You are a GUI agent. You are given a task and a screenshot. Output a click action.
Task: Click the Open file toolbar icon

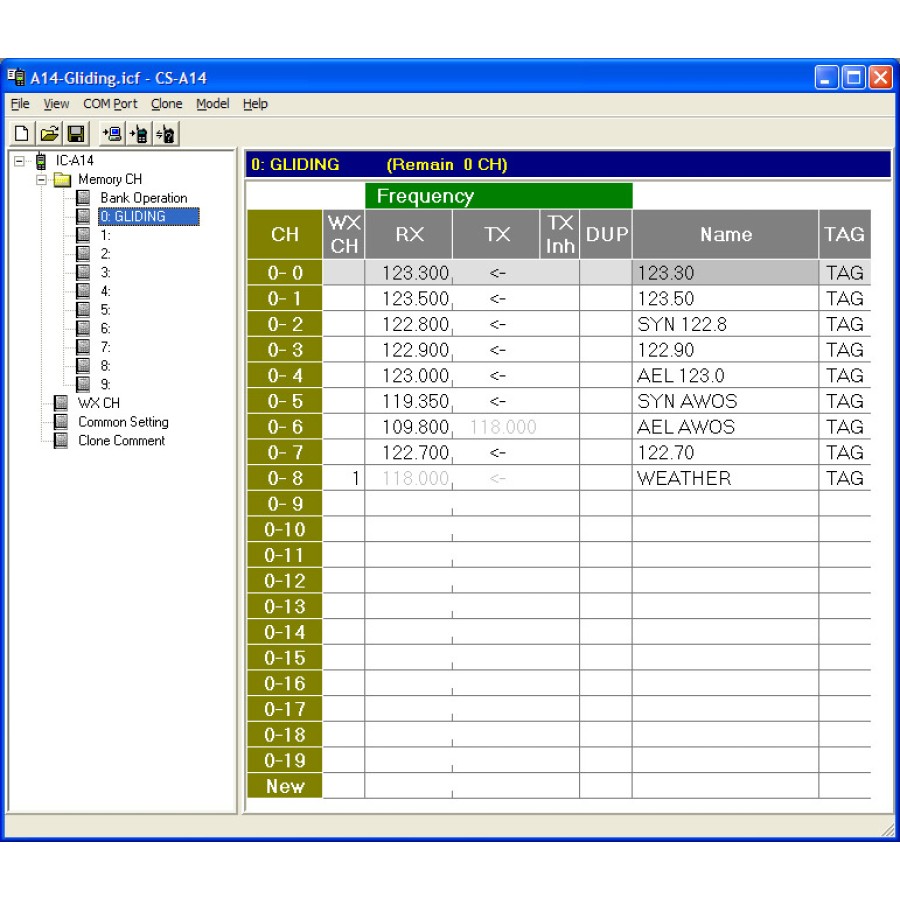coord(49,134)
